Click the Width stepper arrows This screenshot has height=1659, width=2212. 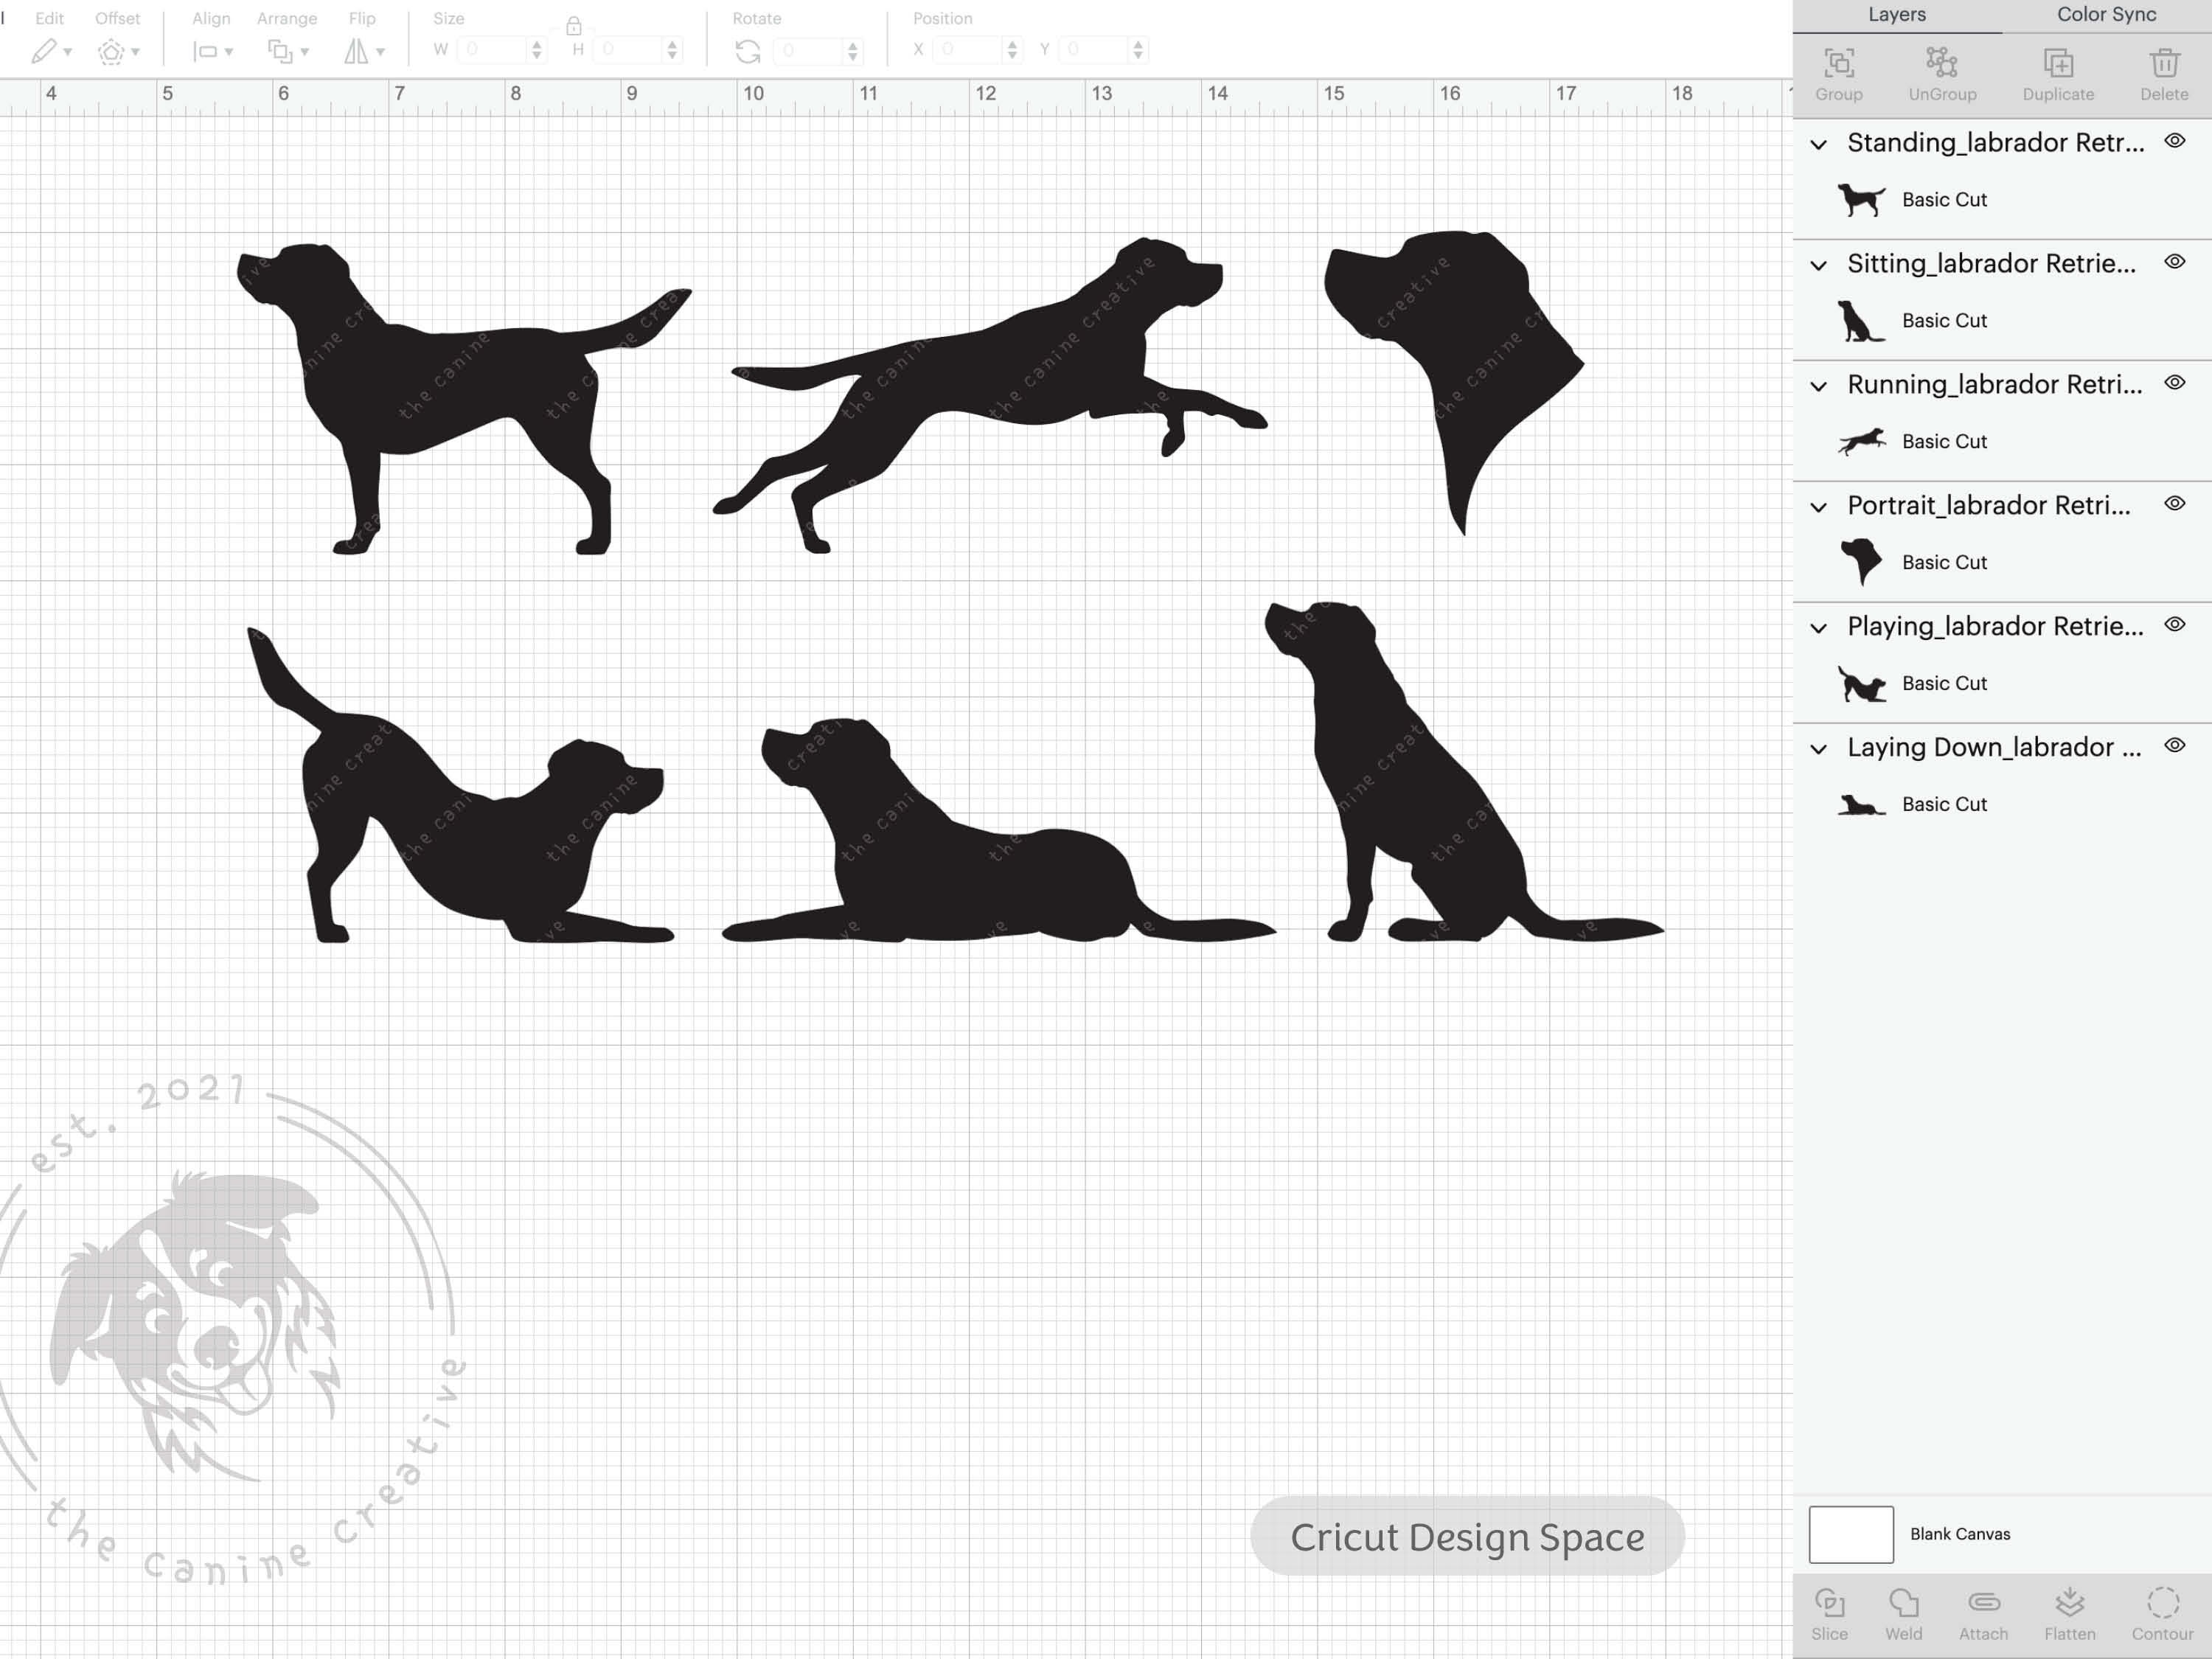[537, 50]
